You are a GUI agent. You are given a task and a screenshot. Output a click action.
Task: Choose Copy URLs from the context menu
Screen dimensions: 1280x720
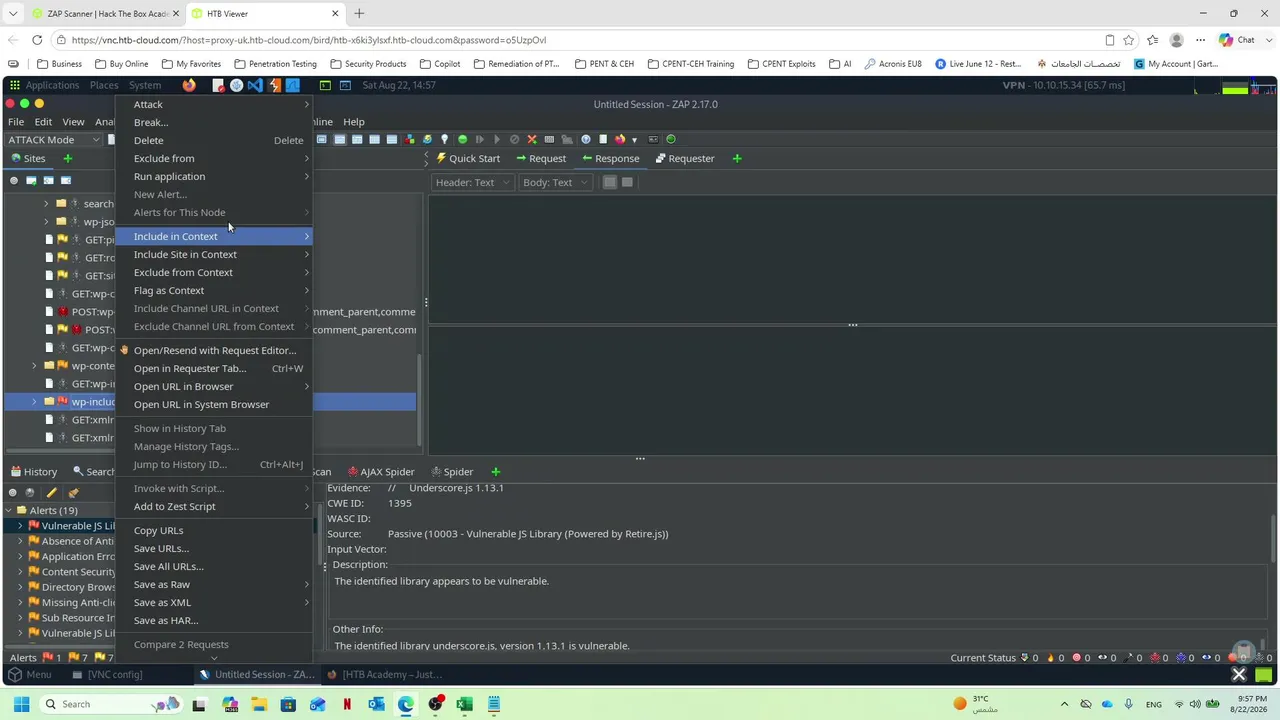214,530
